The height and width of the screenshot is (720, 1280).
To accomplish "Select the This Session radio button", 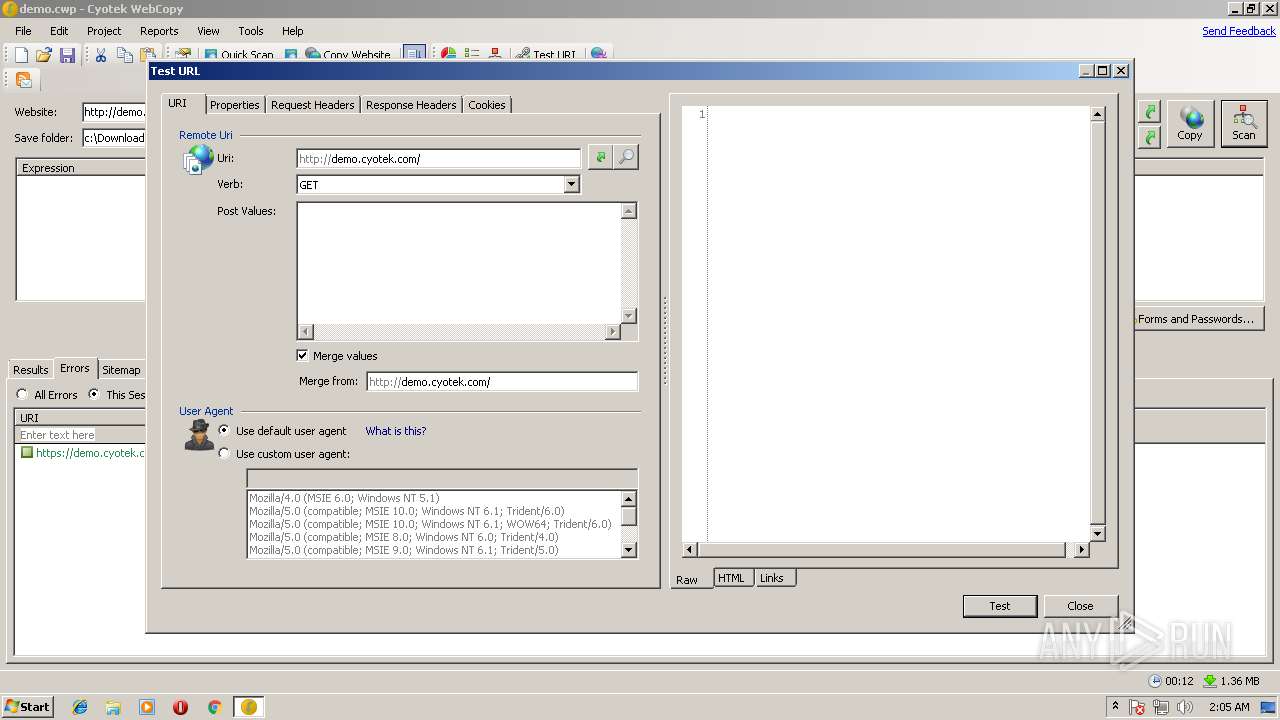I will (94, 394).
